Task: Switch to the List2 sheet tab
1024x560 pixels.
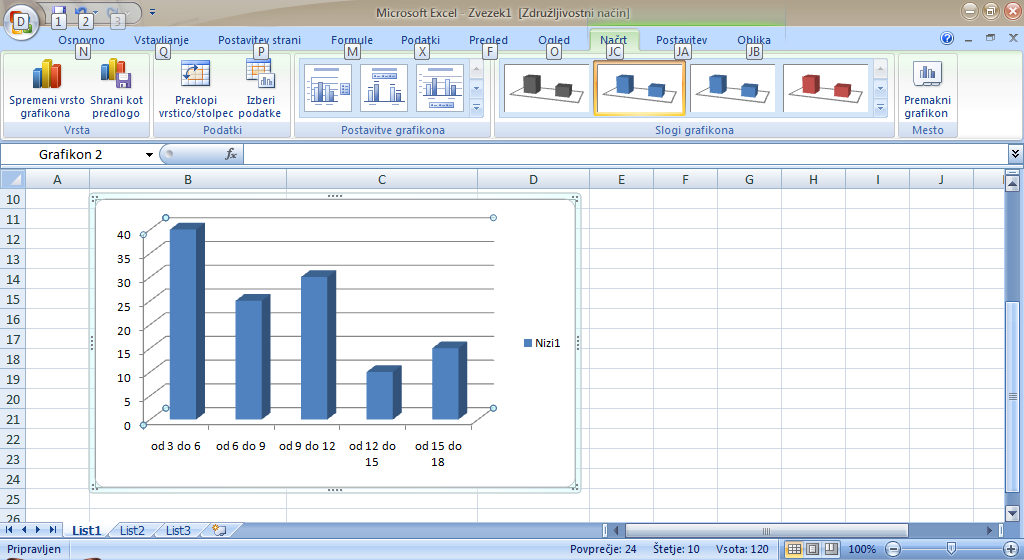Action: pos(132,530)
